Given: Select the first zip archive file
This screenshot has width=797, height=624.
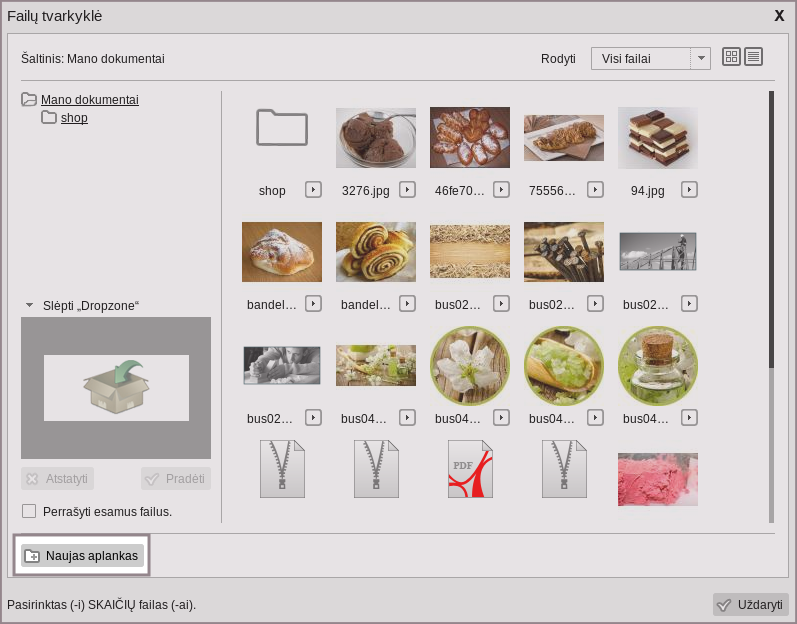Looking at the screenshot, I should 282,469.
